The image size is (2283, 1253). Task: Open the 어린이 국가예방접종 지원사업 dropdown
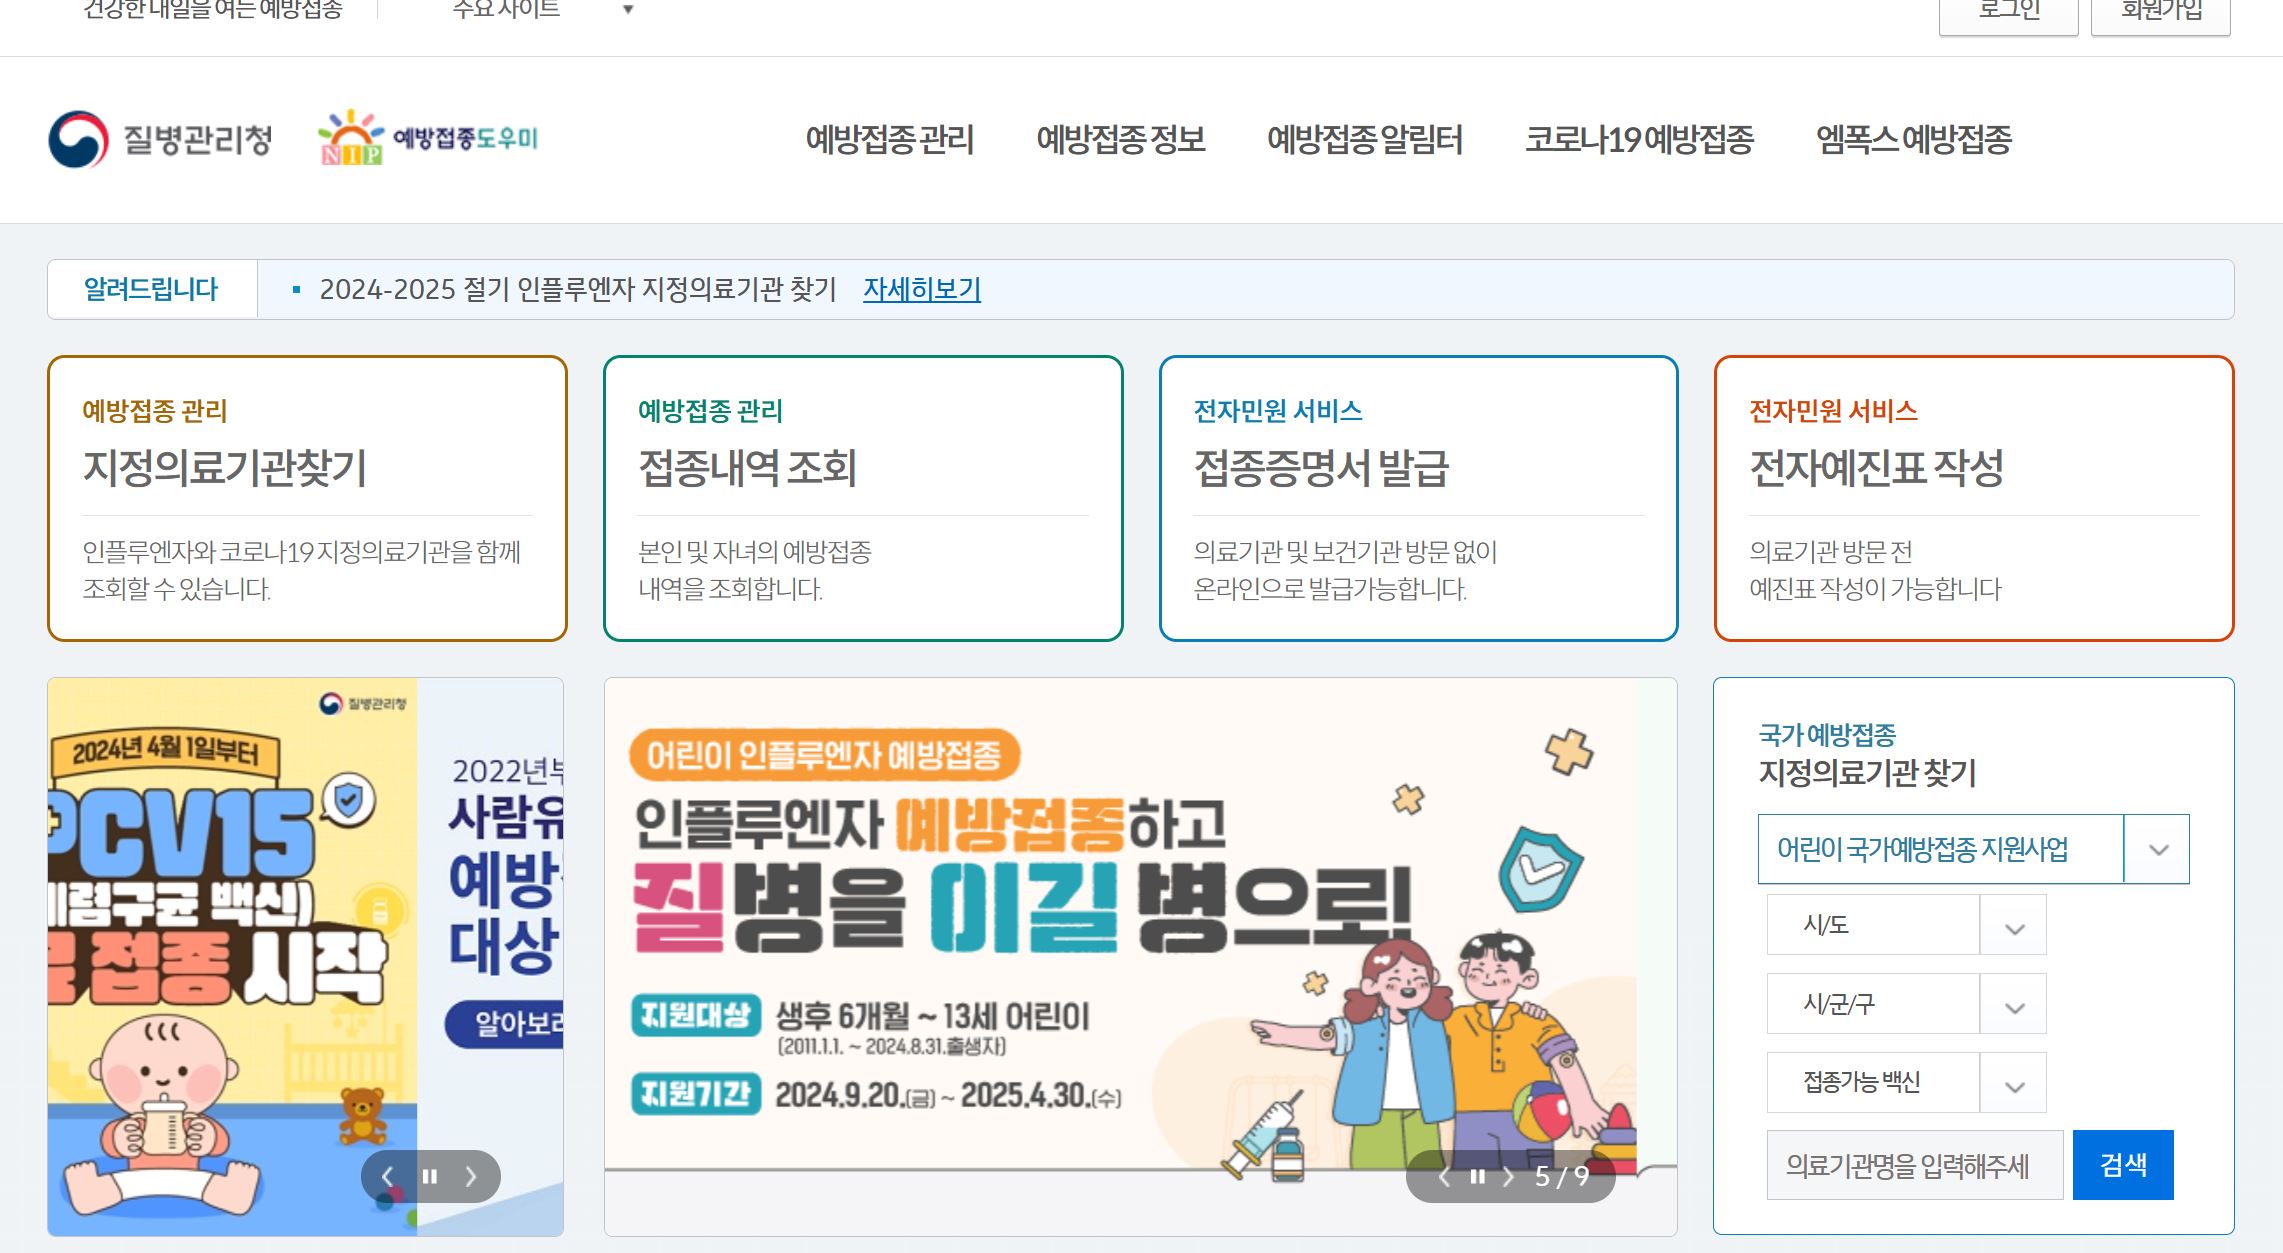tap(2157, 848)
